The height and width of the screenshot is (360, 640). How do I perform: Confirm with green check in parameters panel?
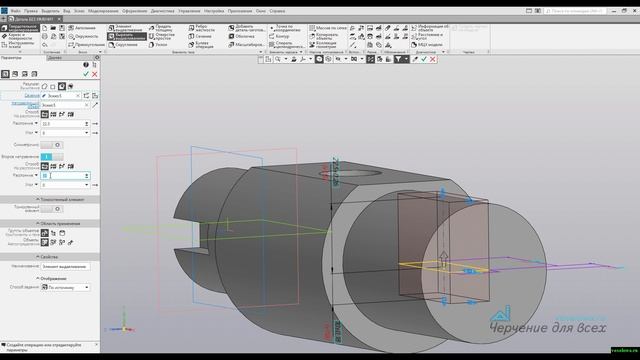86,74
